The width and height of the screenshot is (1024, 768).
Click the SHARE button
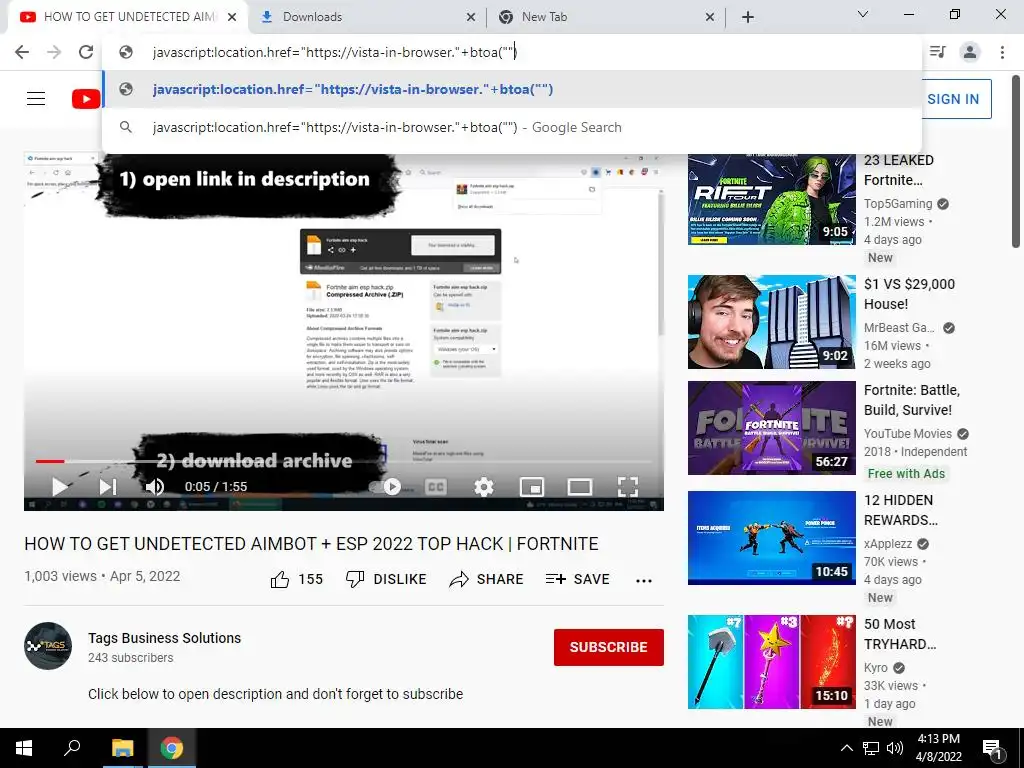click(487, 579)
